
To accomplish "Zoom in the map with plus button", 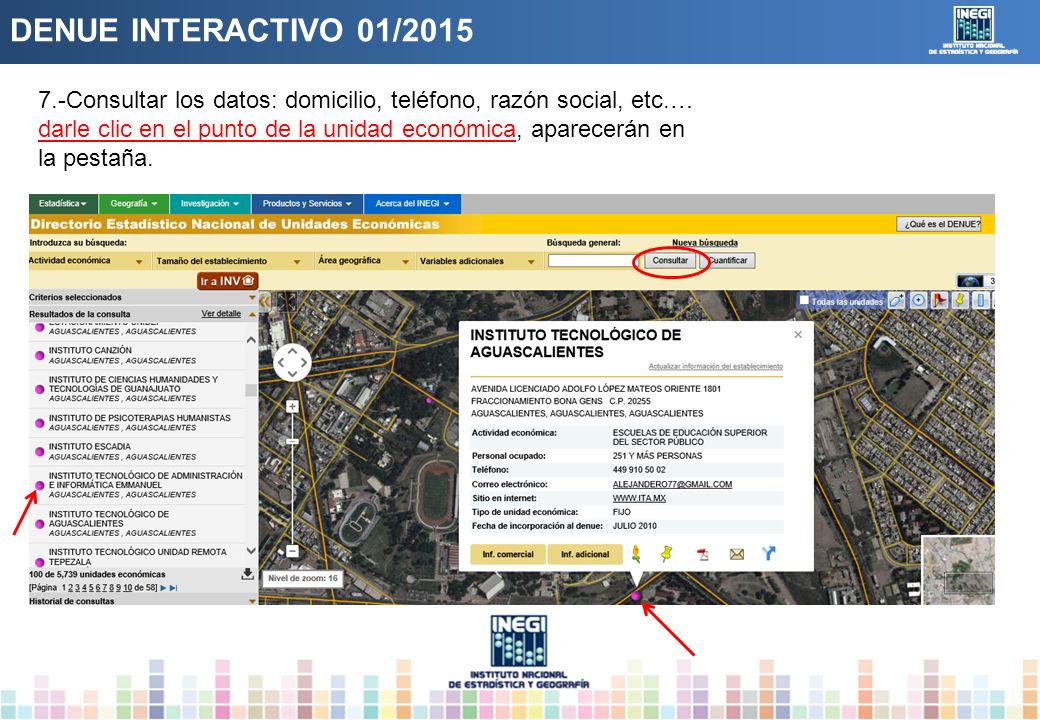I will click(292, 406).
